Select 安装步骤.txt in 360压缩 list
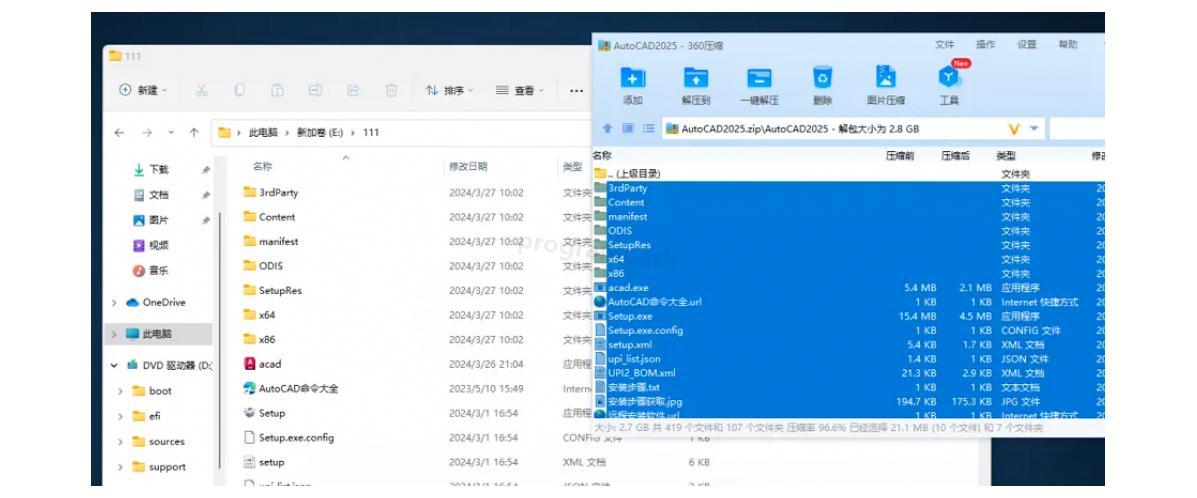 [848, 387]
